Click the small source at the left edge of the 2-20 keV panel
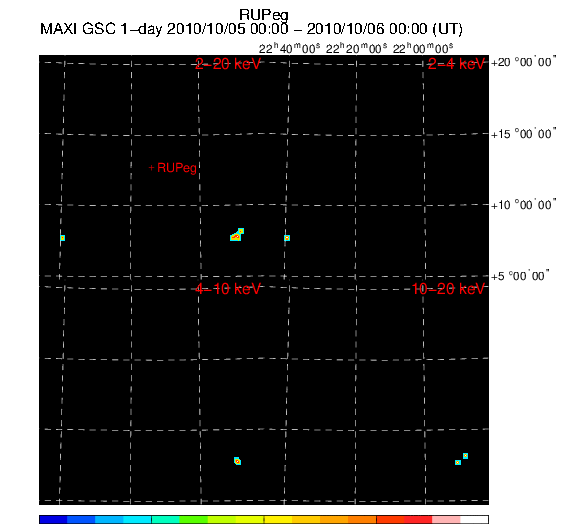Image resolution: width=570 pixels, height=525 pixels. click(x=63, y=238)
